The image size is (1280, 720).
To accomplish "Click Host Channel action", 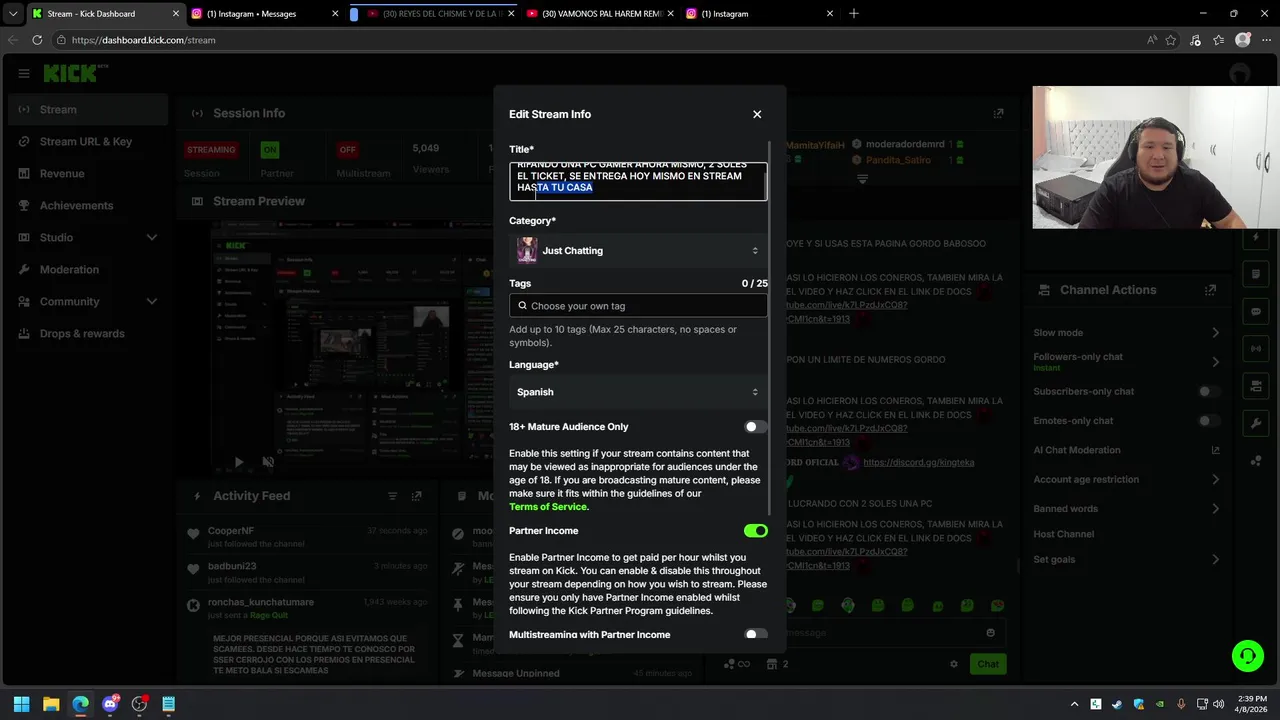I will click(x=1064, y=535).
